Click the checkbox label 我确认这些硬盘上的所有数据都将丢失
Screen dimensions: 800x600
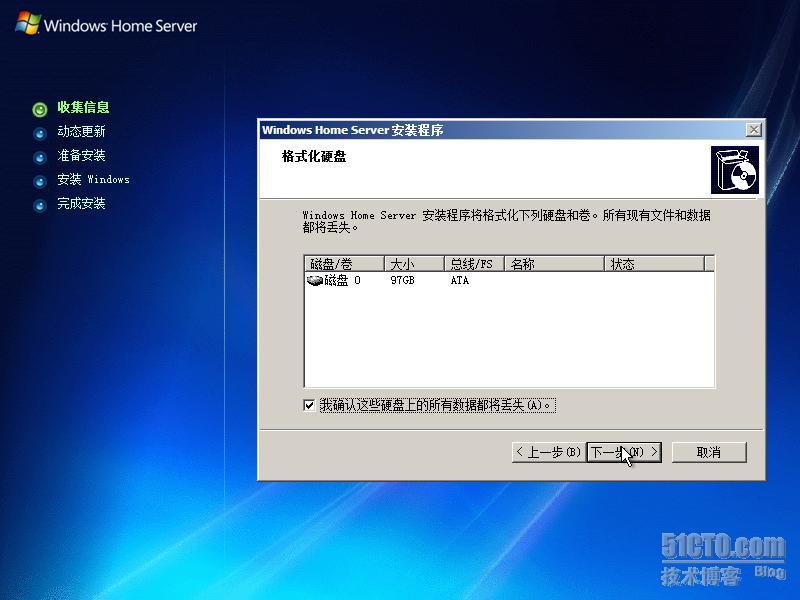click(x=437, y=405)
